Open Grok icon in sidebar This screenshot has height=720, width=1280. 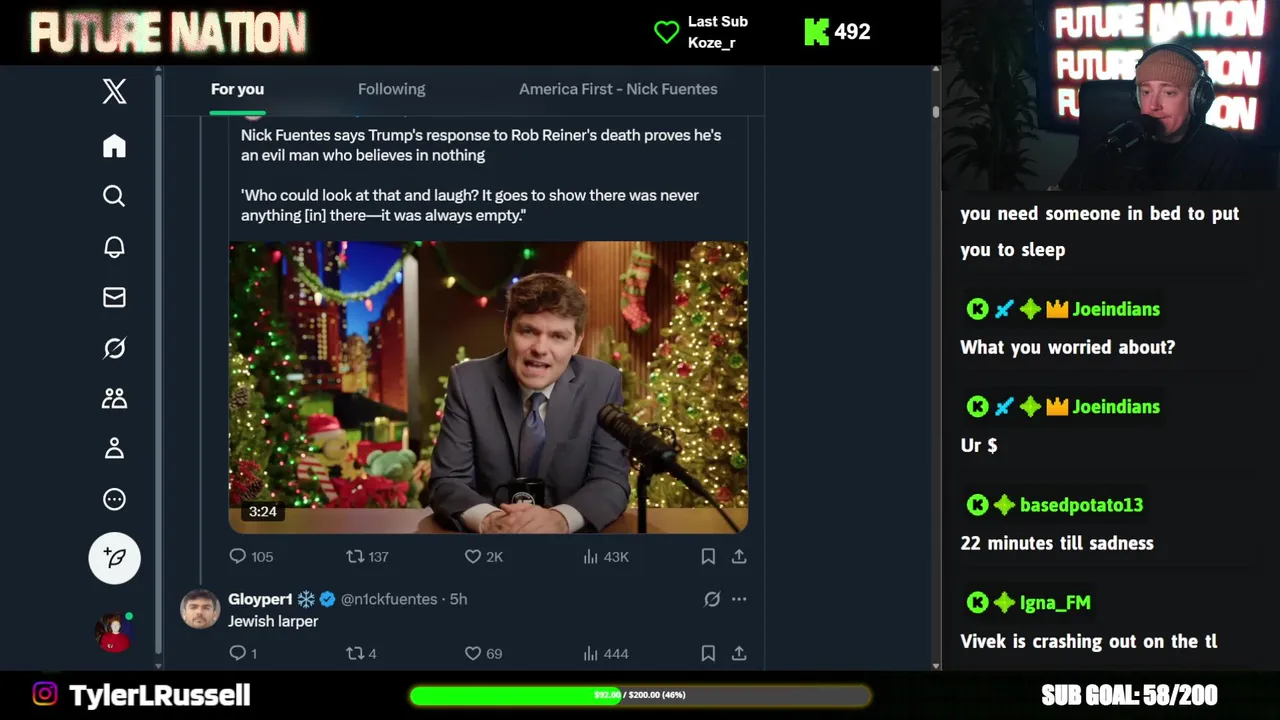tap(114, 348)
